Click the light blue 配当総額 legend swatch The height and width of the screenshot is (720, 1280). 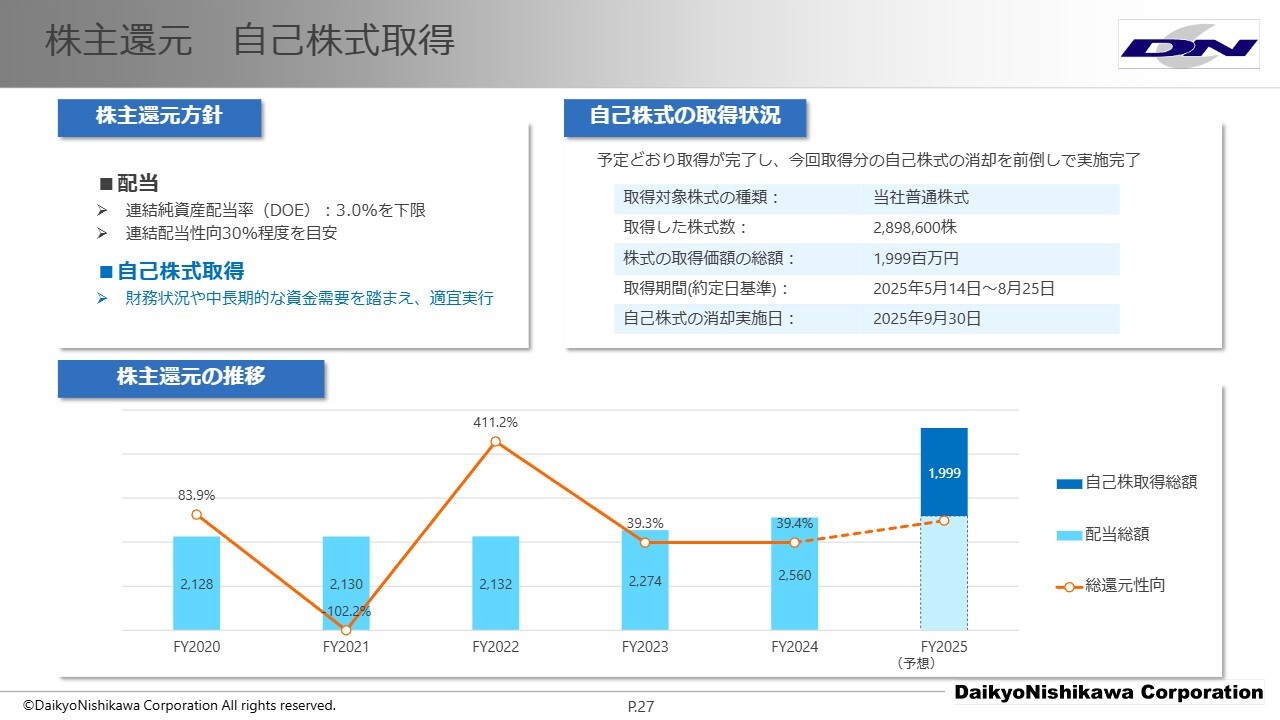(1068, 535)
